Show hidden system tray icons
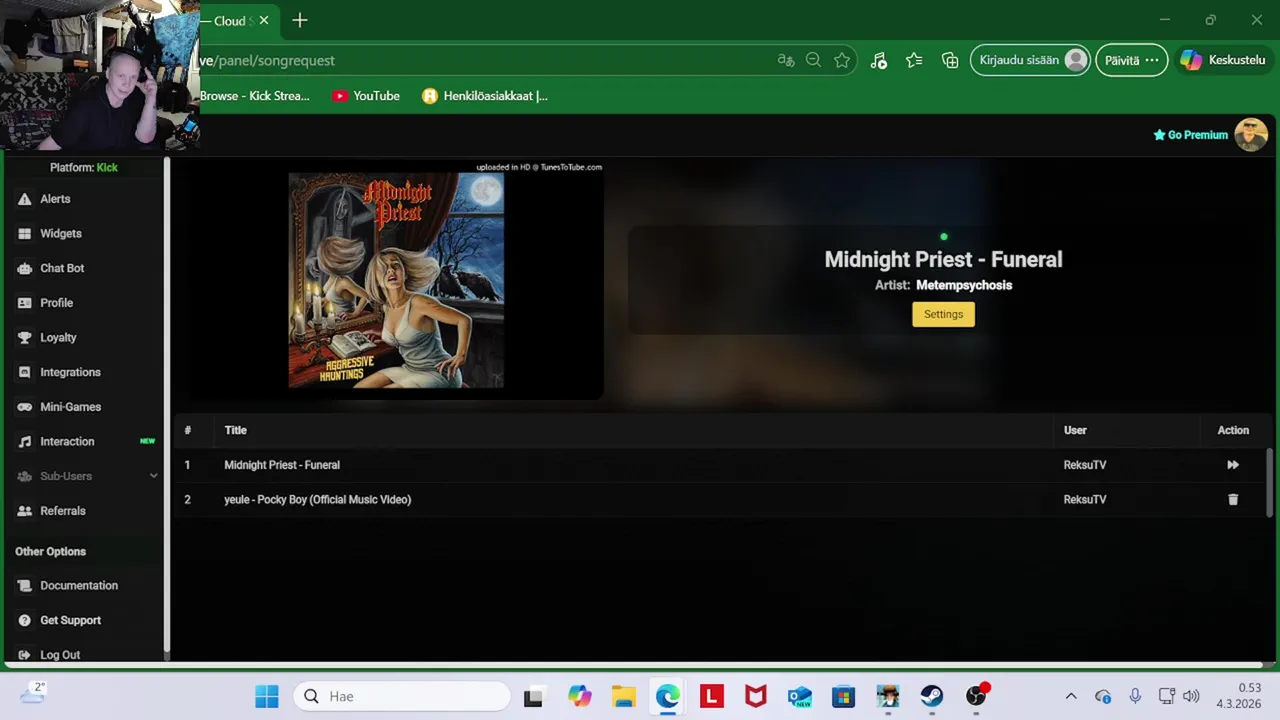The image size is (1280, 720). 1071,696
